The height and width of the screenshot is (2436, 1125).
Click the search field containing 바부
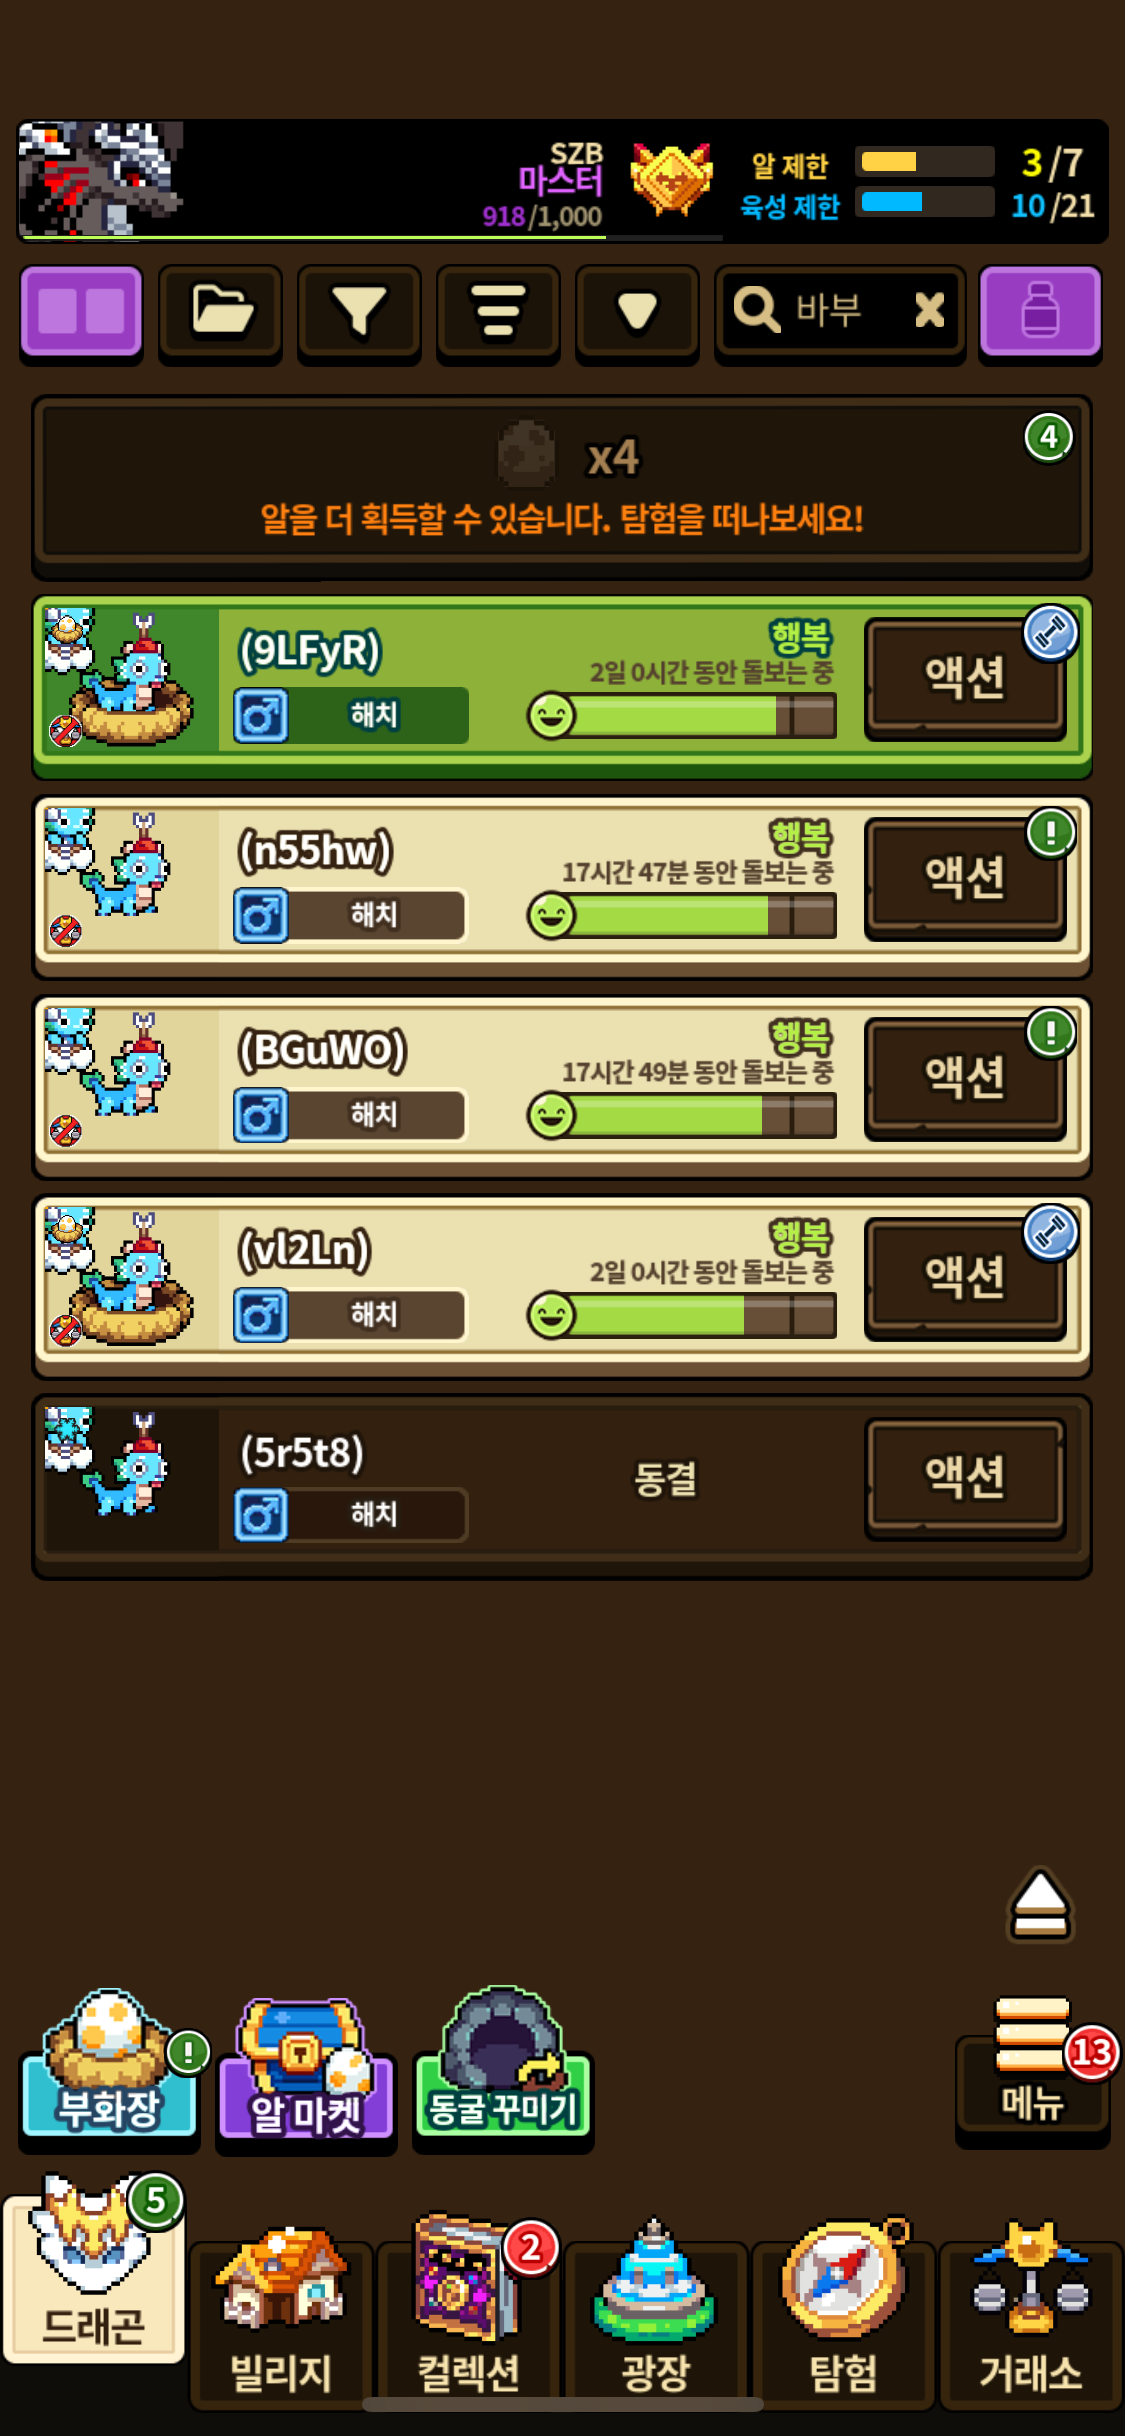(x=839, y=311)
